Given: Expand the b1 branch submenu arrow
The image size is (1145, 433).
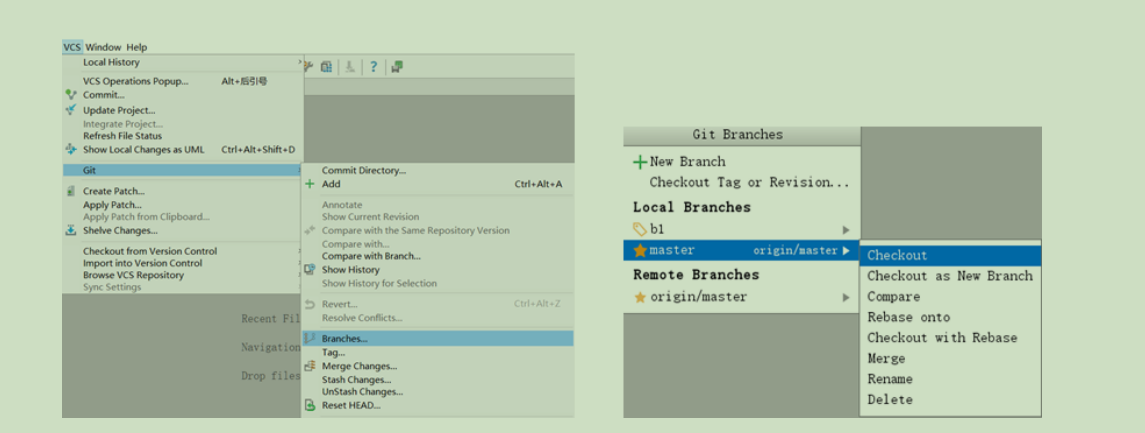Looking at the screenshot, I should [x=846, y=230].
